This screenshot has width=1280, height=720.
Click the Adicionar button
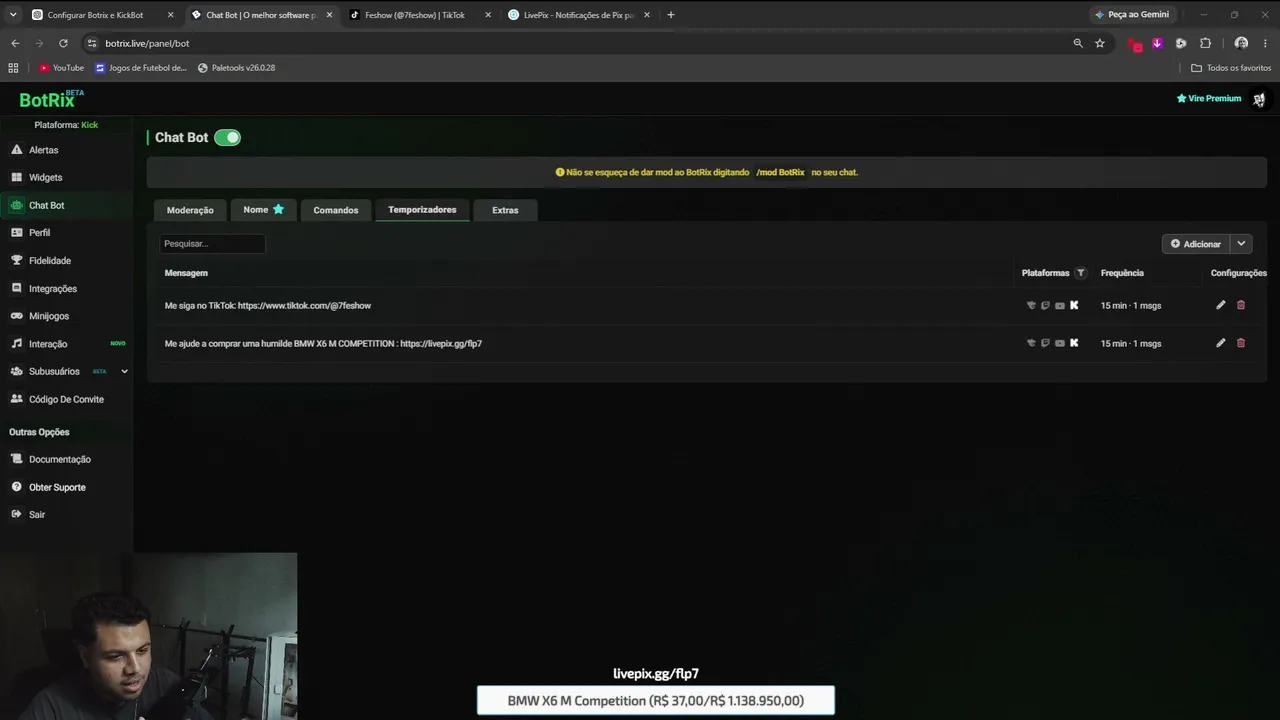1196,244
